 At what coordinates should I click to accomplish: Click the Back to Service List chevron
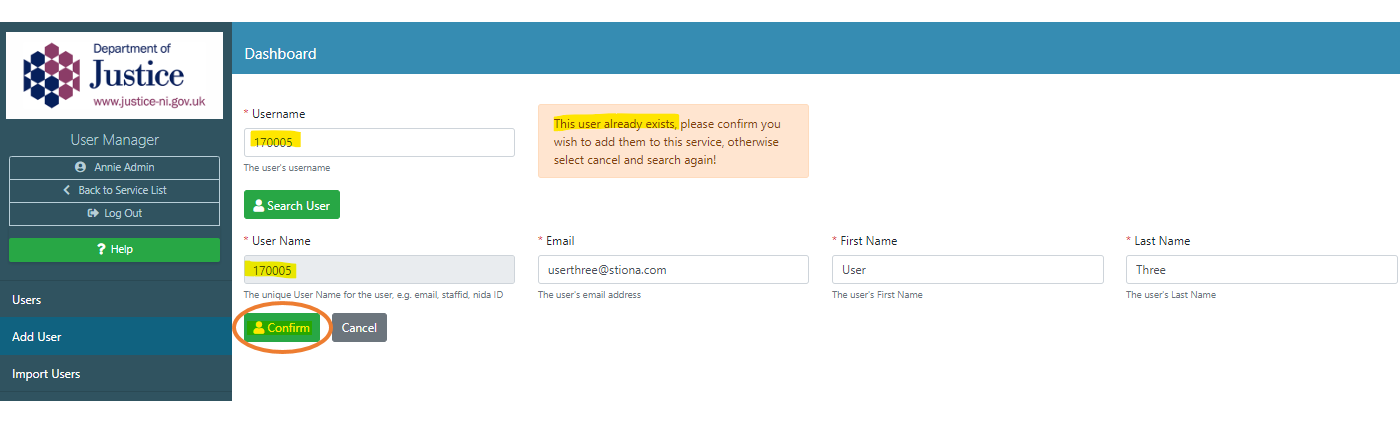[67, 190]
